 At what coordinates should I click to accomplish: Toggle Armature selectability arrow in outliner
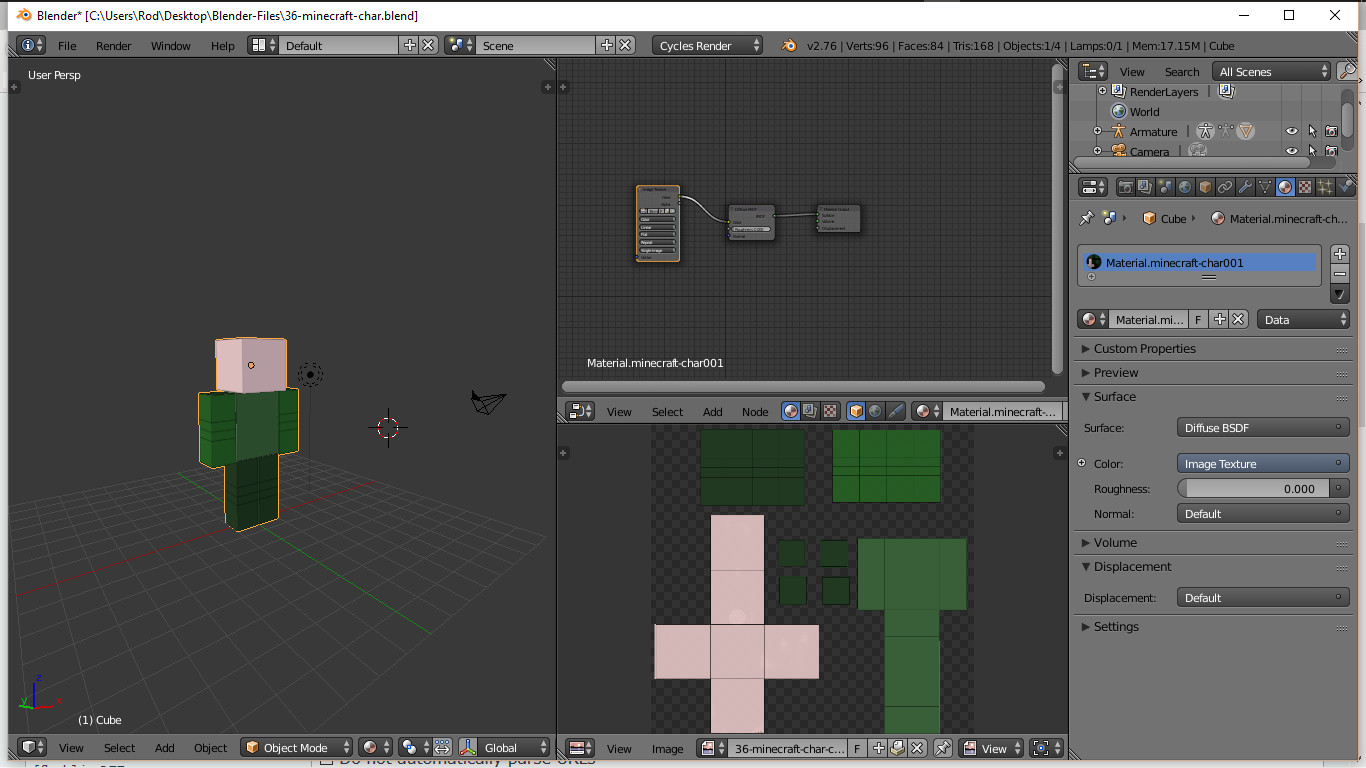pos(1312,131)
